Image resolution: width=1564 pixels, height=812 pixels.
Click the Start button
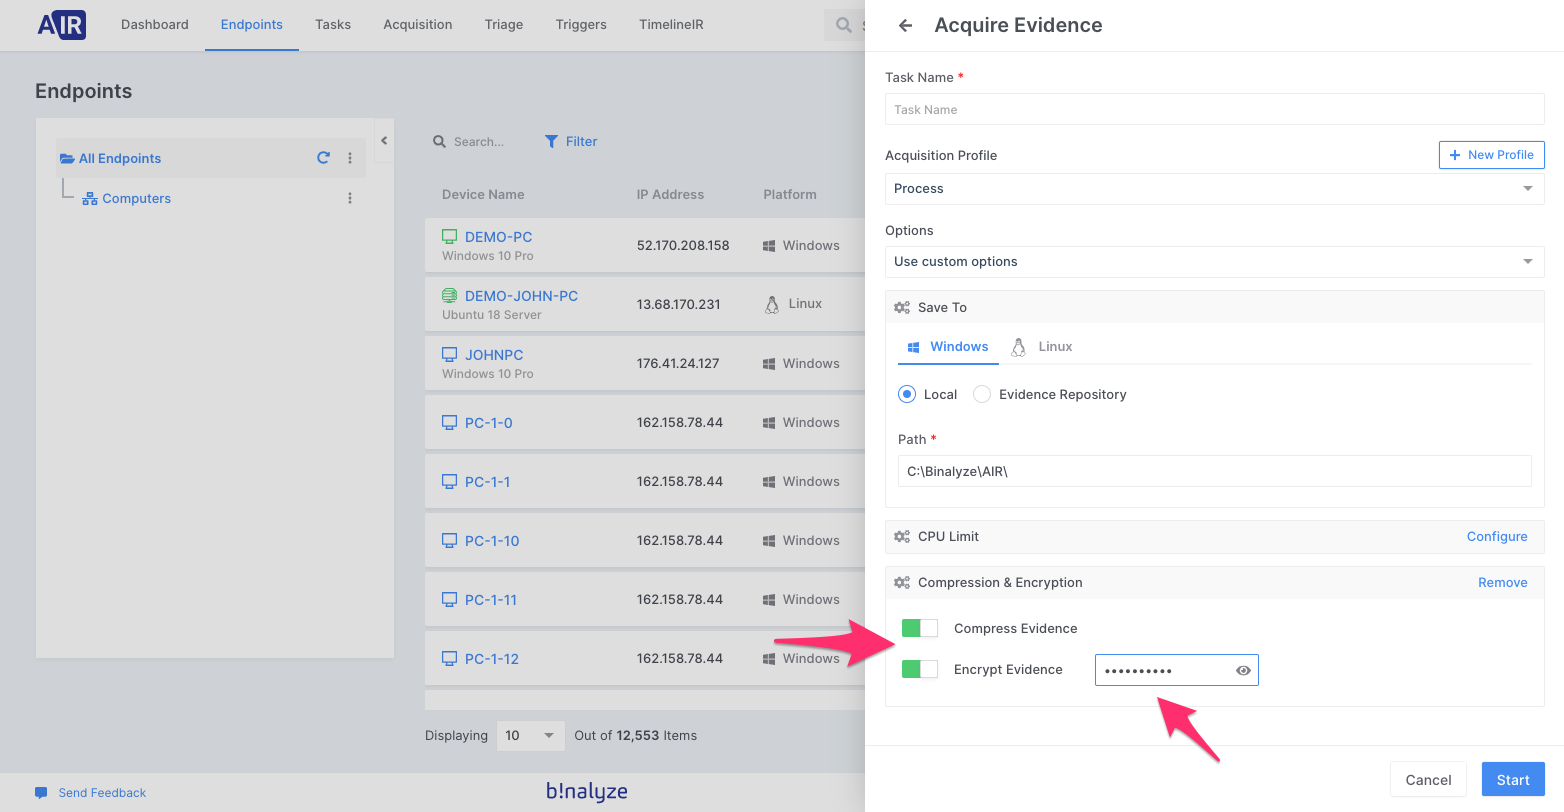(x=1512, y=780)
